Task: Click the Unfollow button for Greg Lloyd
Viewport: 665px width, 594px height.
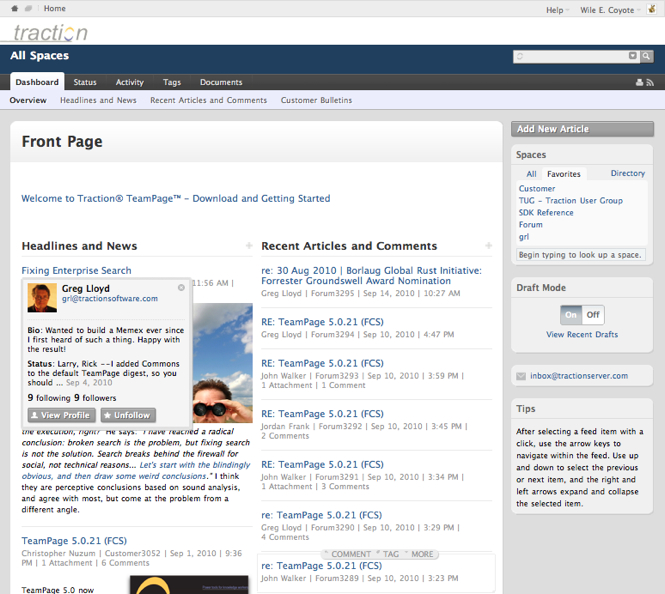Action: (128, 415)
